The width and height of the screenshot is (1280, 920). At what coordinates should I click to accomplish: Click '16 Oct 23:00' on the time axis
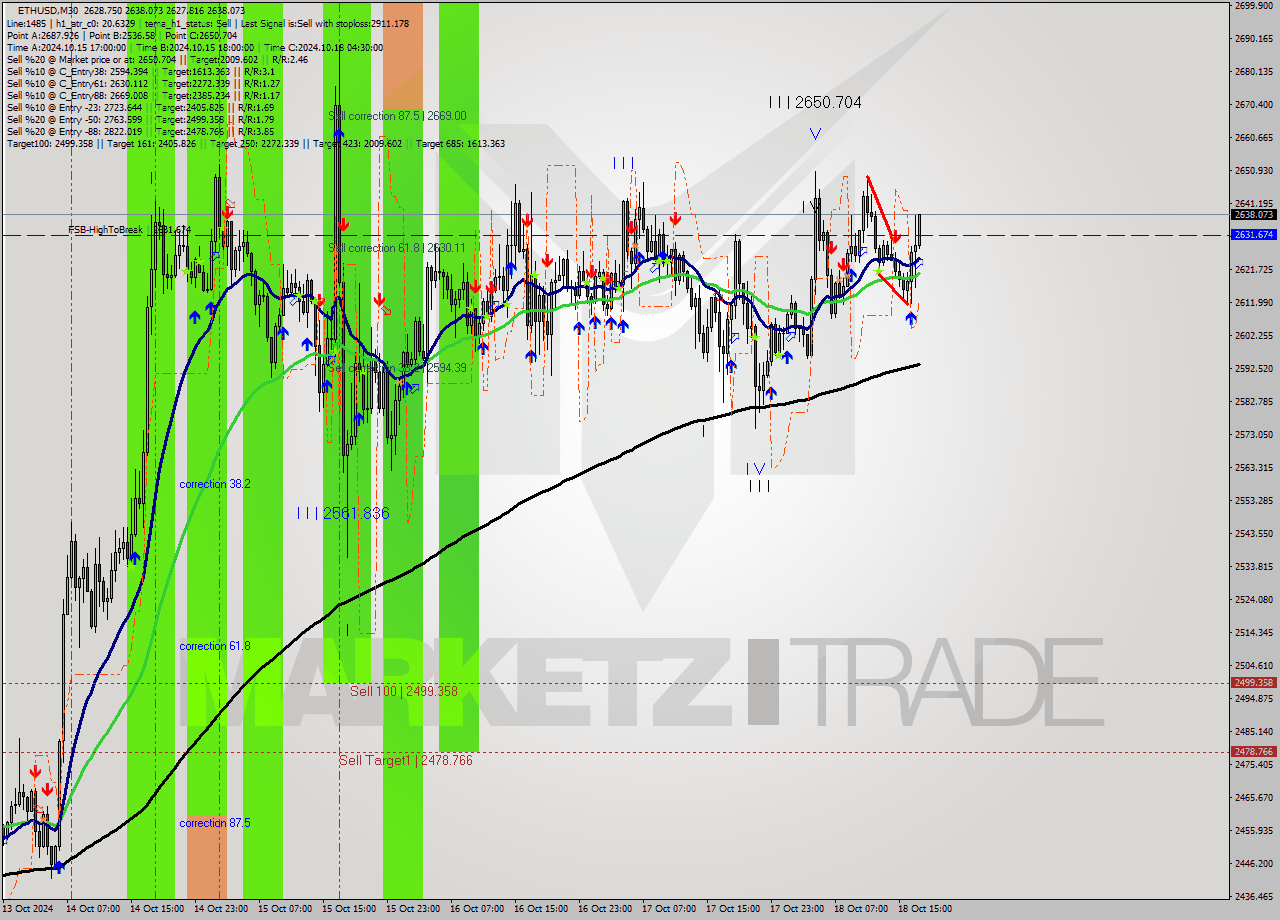[604, 909]
